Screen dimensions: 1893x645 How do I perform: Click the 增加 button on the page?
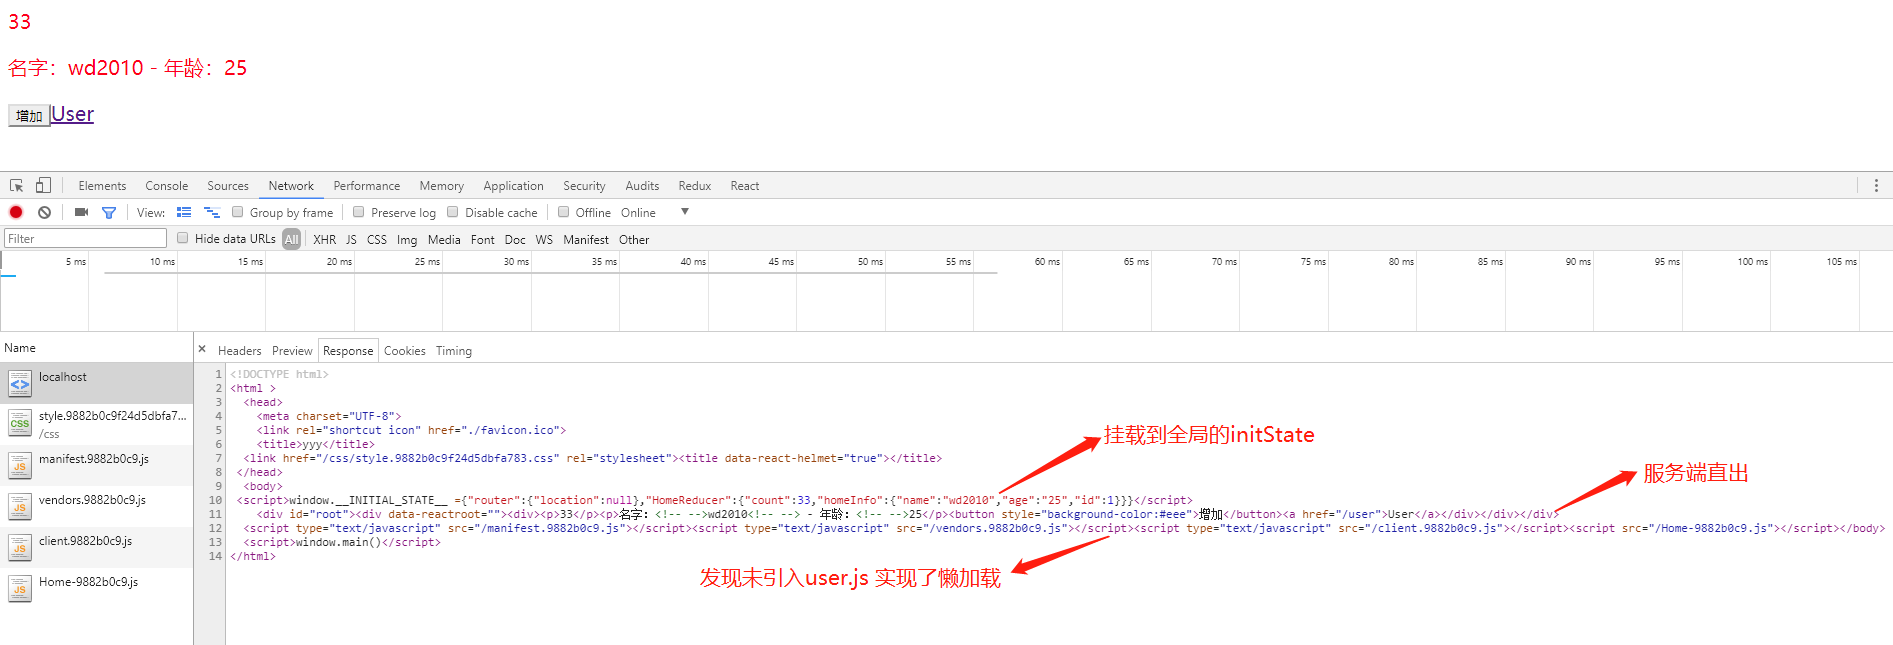29,116
